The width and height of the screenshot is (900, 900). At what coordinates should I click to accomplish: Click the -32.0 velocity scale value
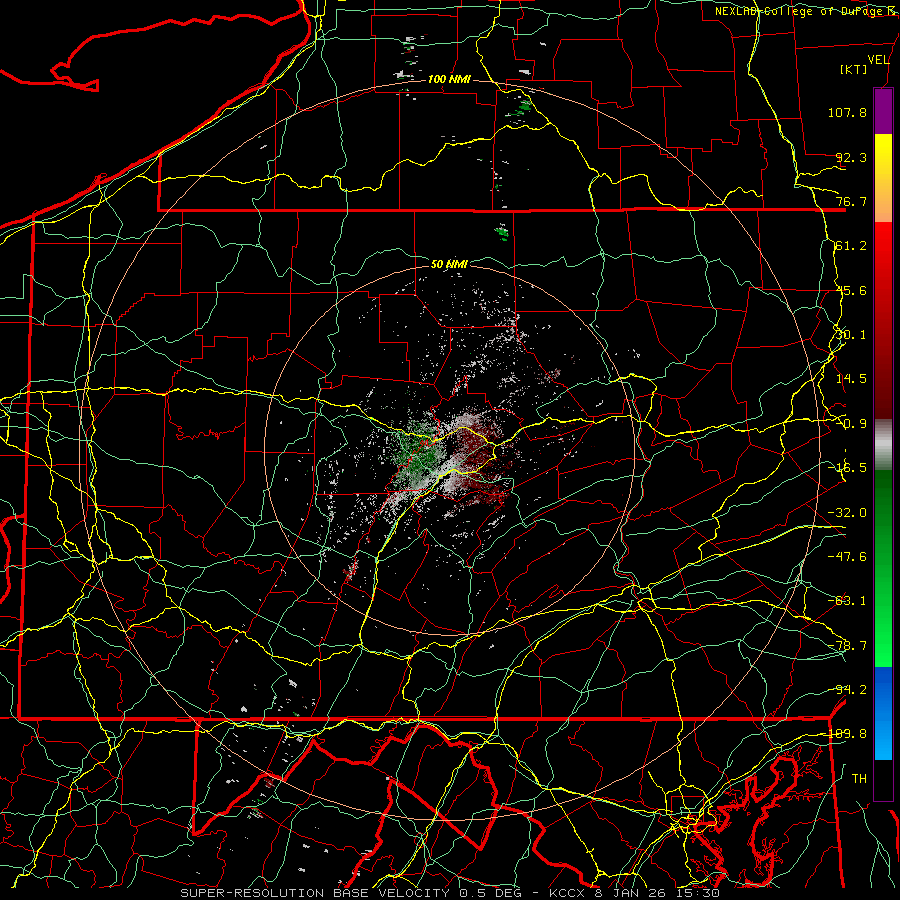coord(847,513)
